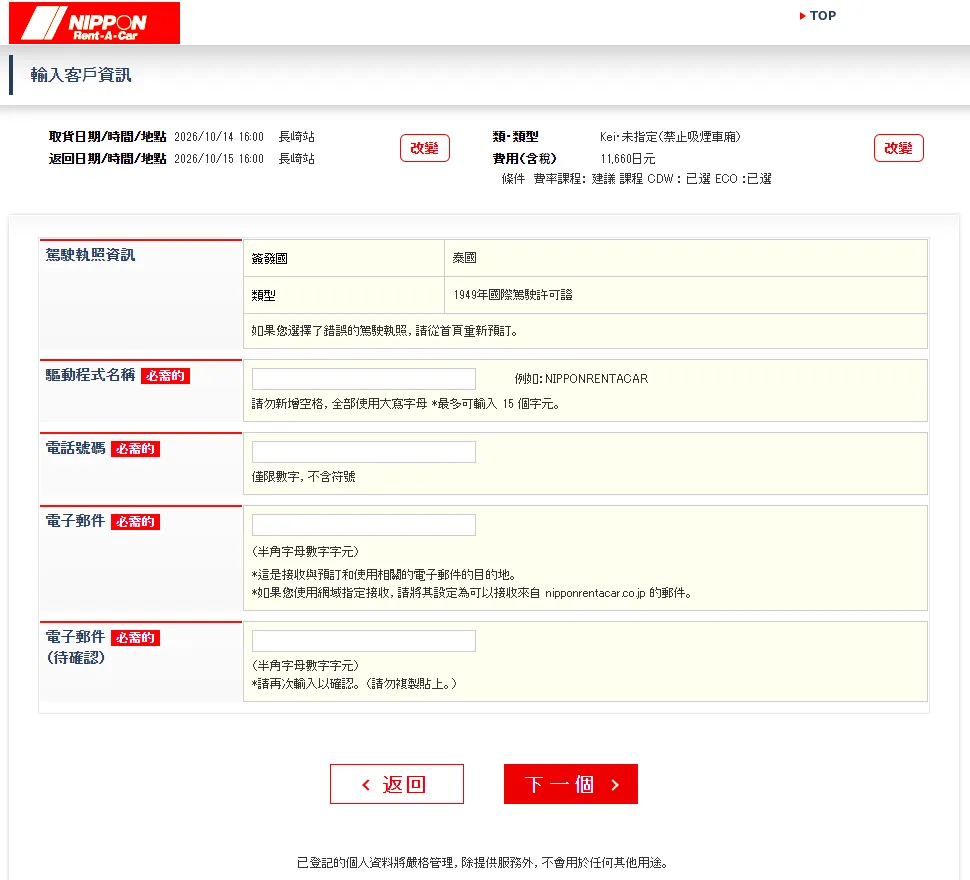Click the 費用(含稅) label

[x=525, y=159]
